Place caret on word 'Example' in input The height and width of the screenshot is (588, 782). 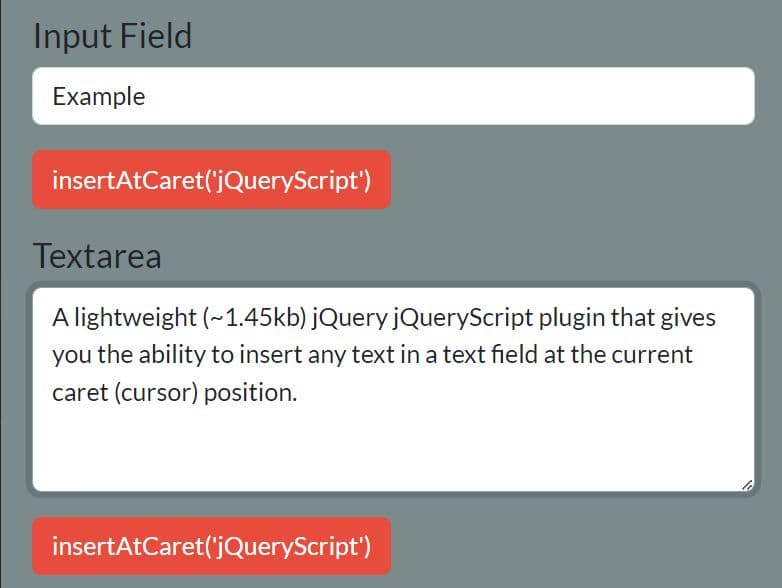click(99, 97)
